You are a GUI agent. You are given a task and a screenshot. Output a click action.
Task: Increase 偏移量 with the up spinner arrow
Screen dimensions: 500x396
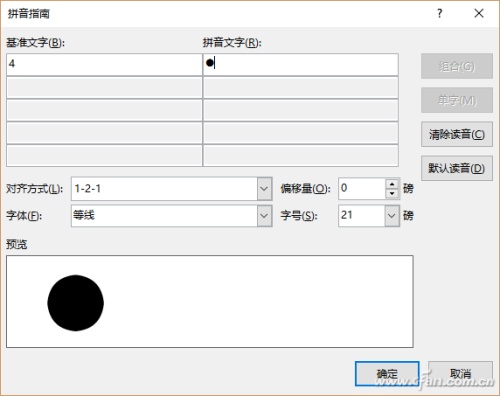point(392,184)
